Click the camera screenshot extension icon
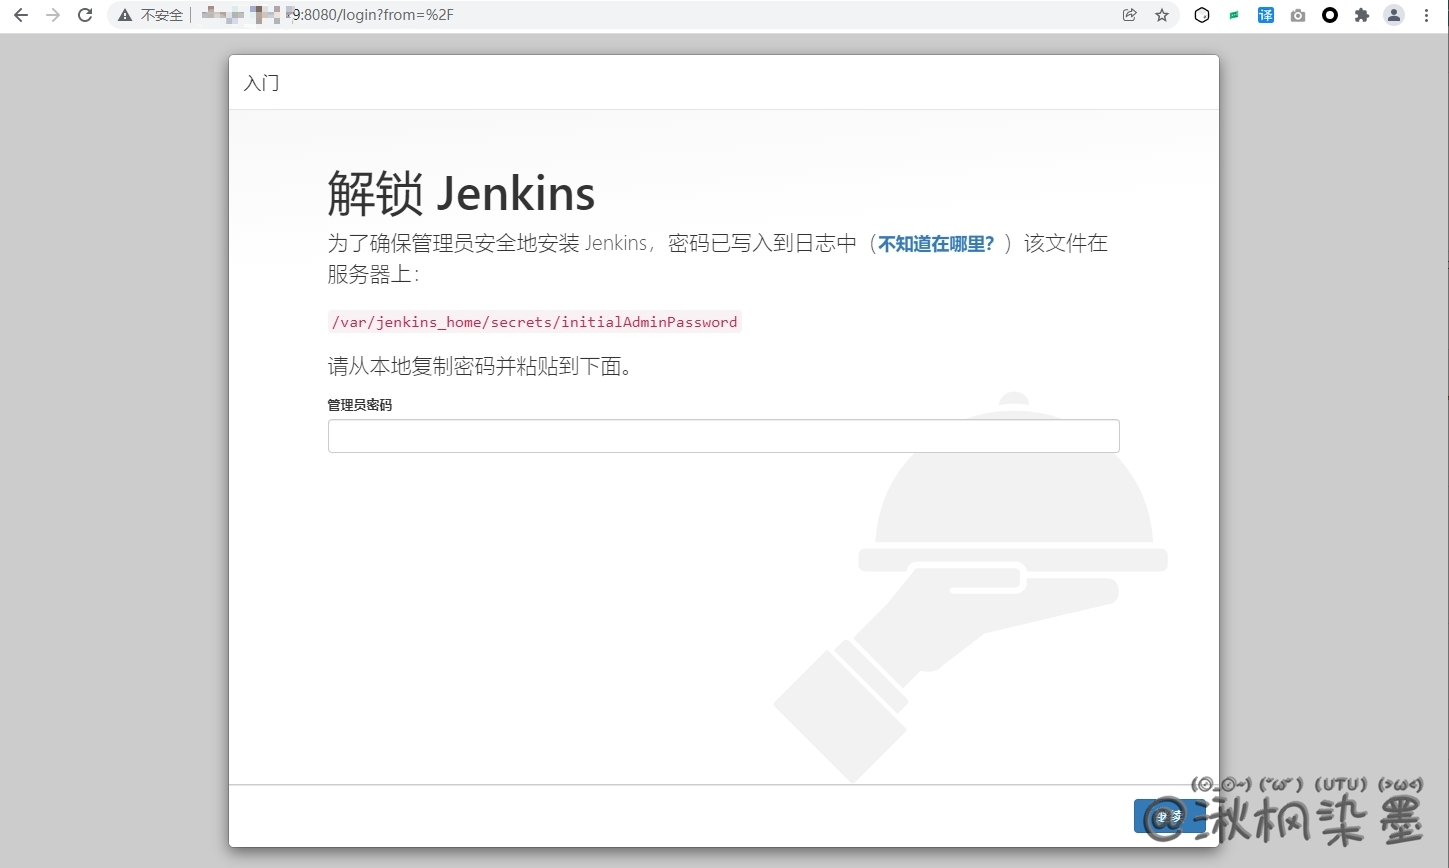The height and width of the screenshot is (868, 1449). pyautogui.click(x=1298, y=15)
